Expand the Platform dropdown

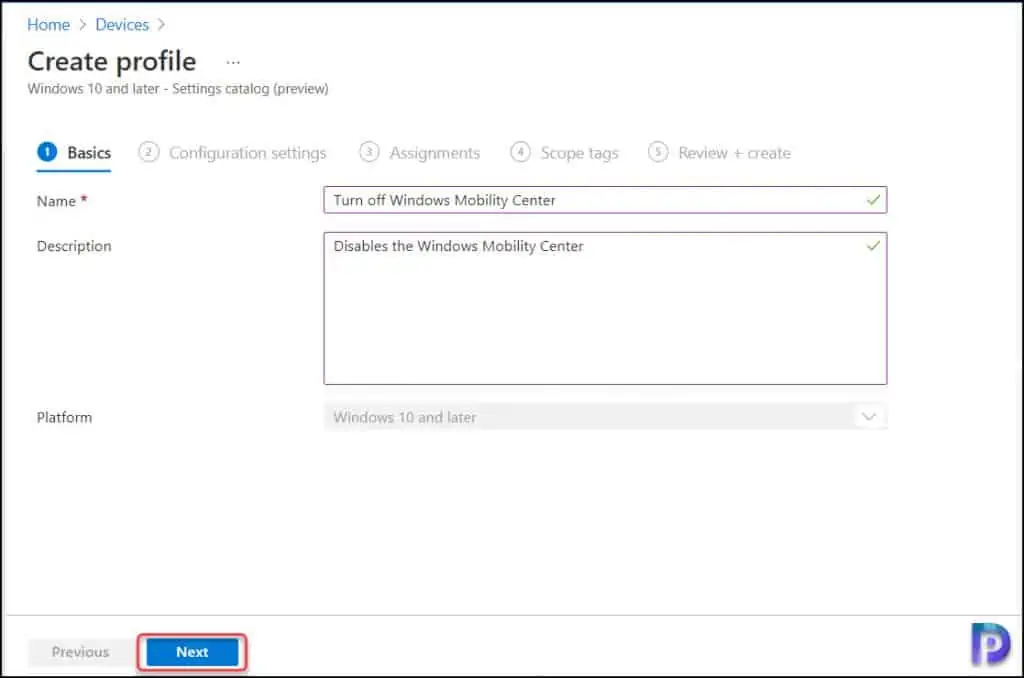[x=605, y=417]
